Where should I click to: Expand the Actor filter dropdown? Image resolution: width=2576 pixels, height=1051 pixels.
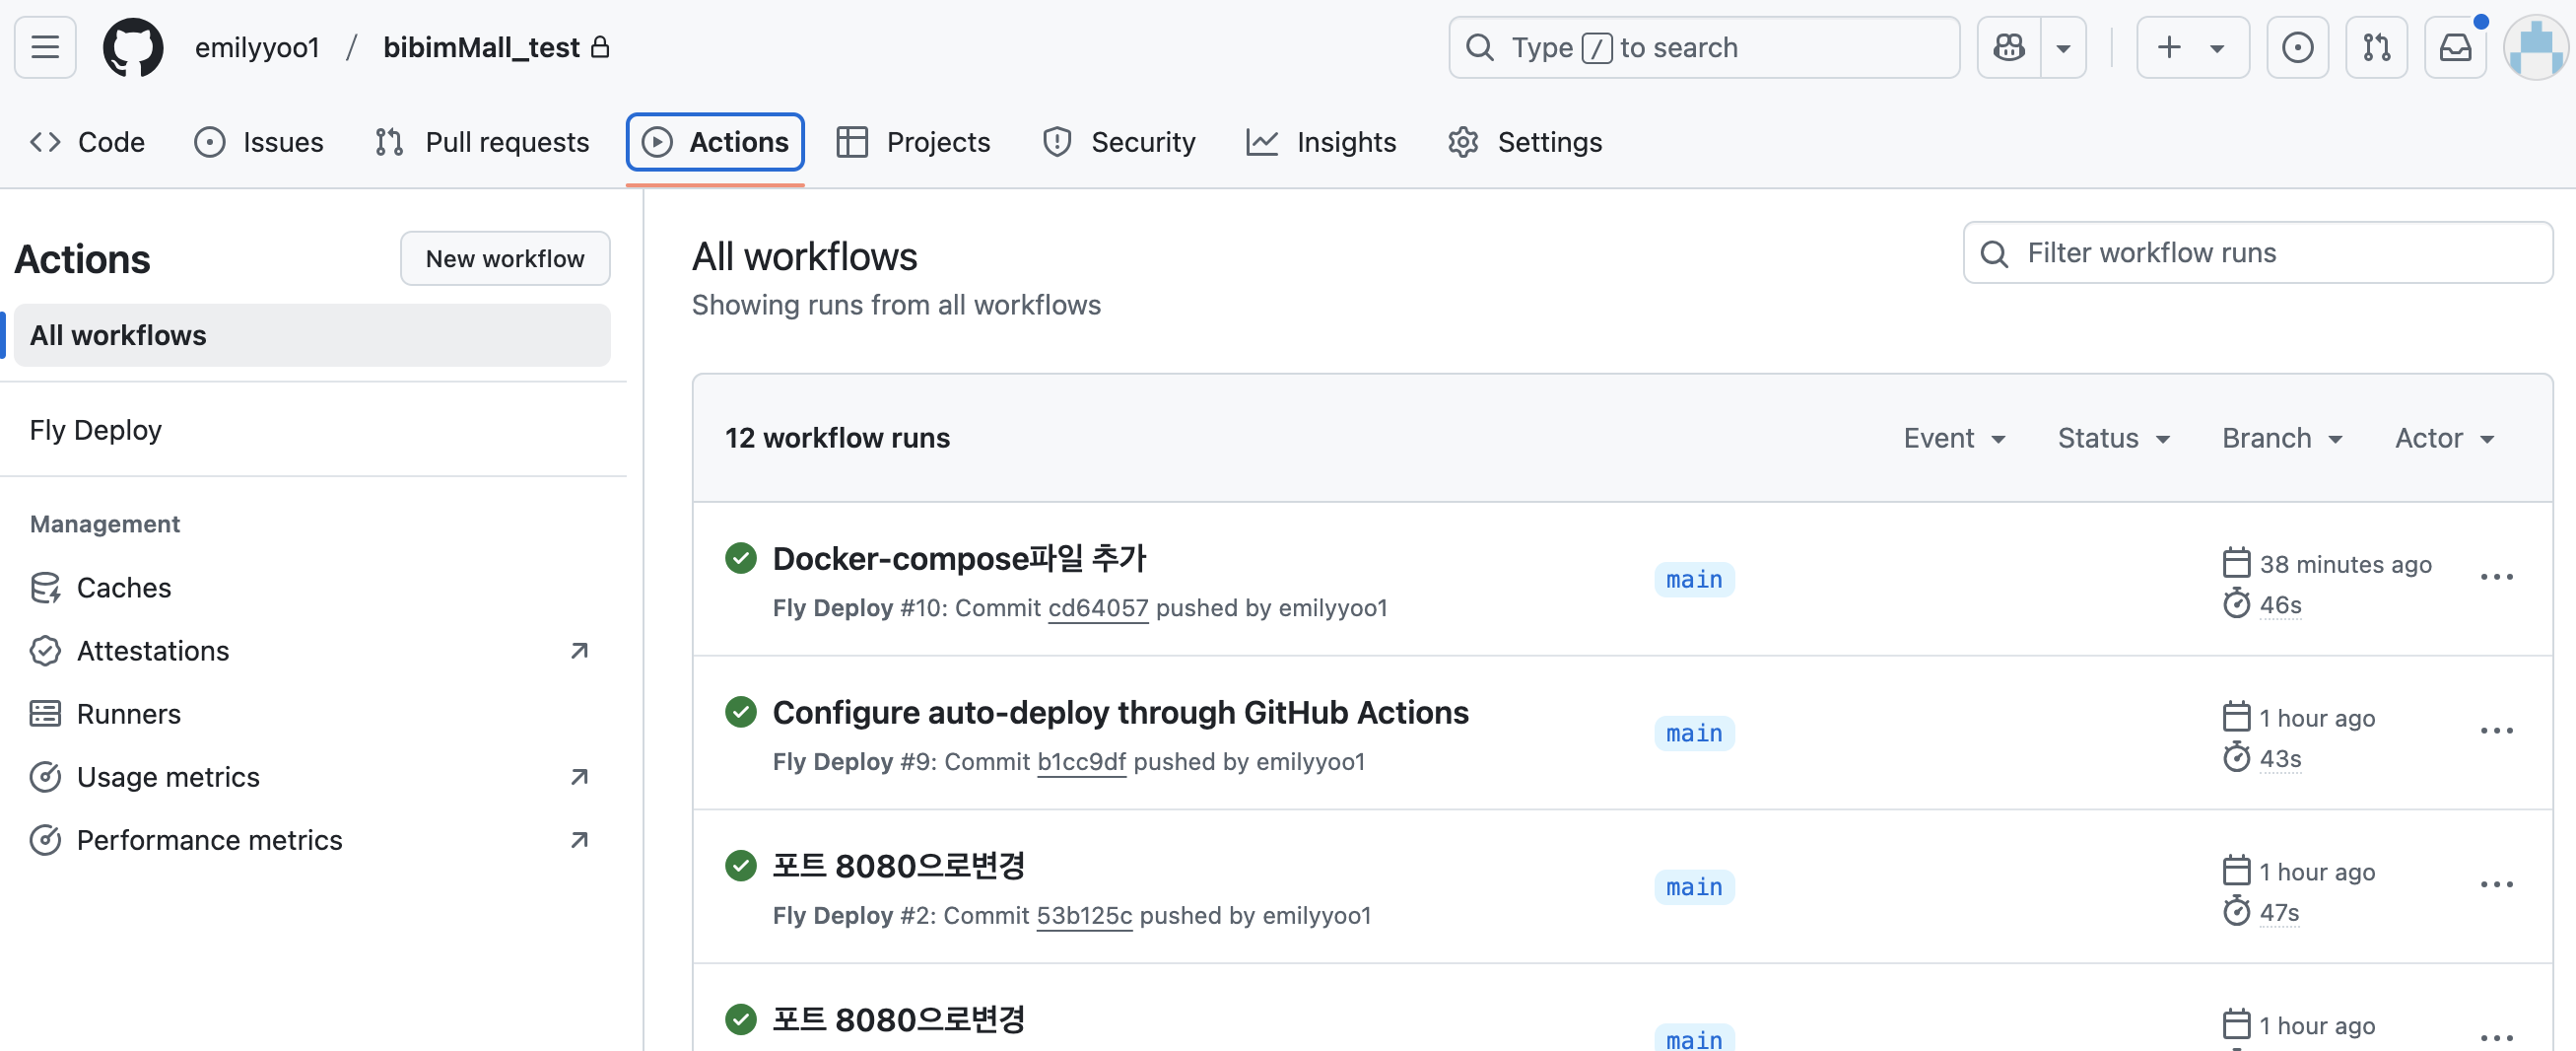[x=2444, y=438]
